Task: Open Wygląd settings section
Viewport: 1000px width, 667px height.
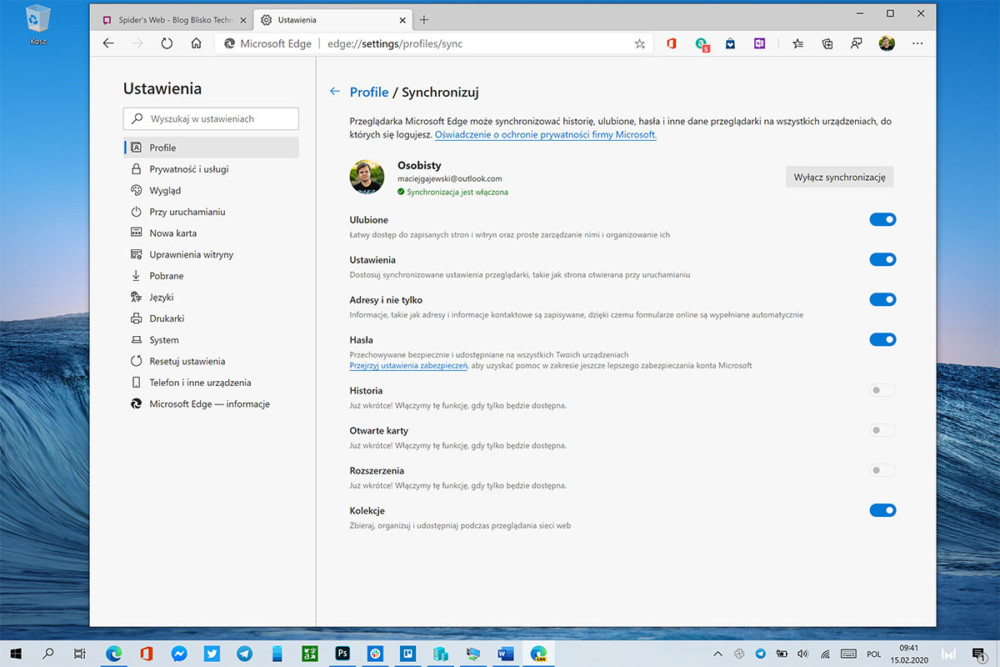Action: coord(211,190)
